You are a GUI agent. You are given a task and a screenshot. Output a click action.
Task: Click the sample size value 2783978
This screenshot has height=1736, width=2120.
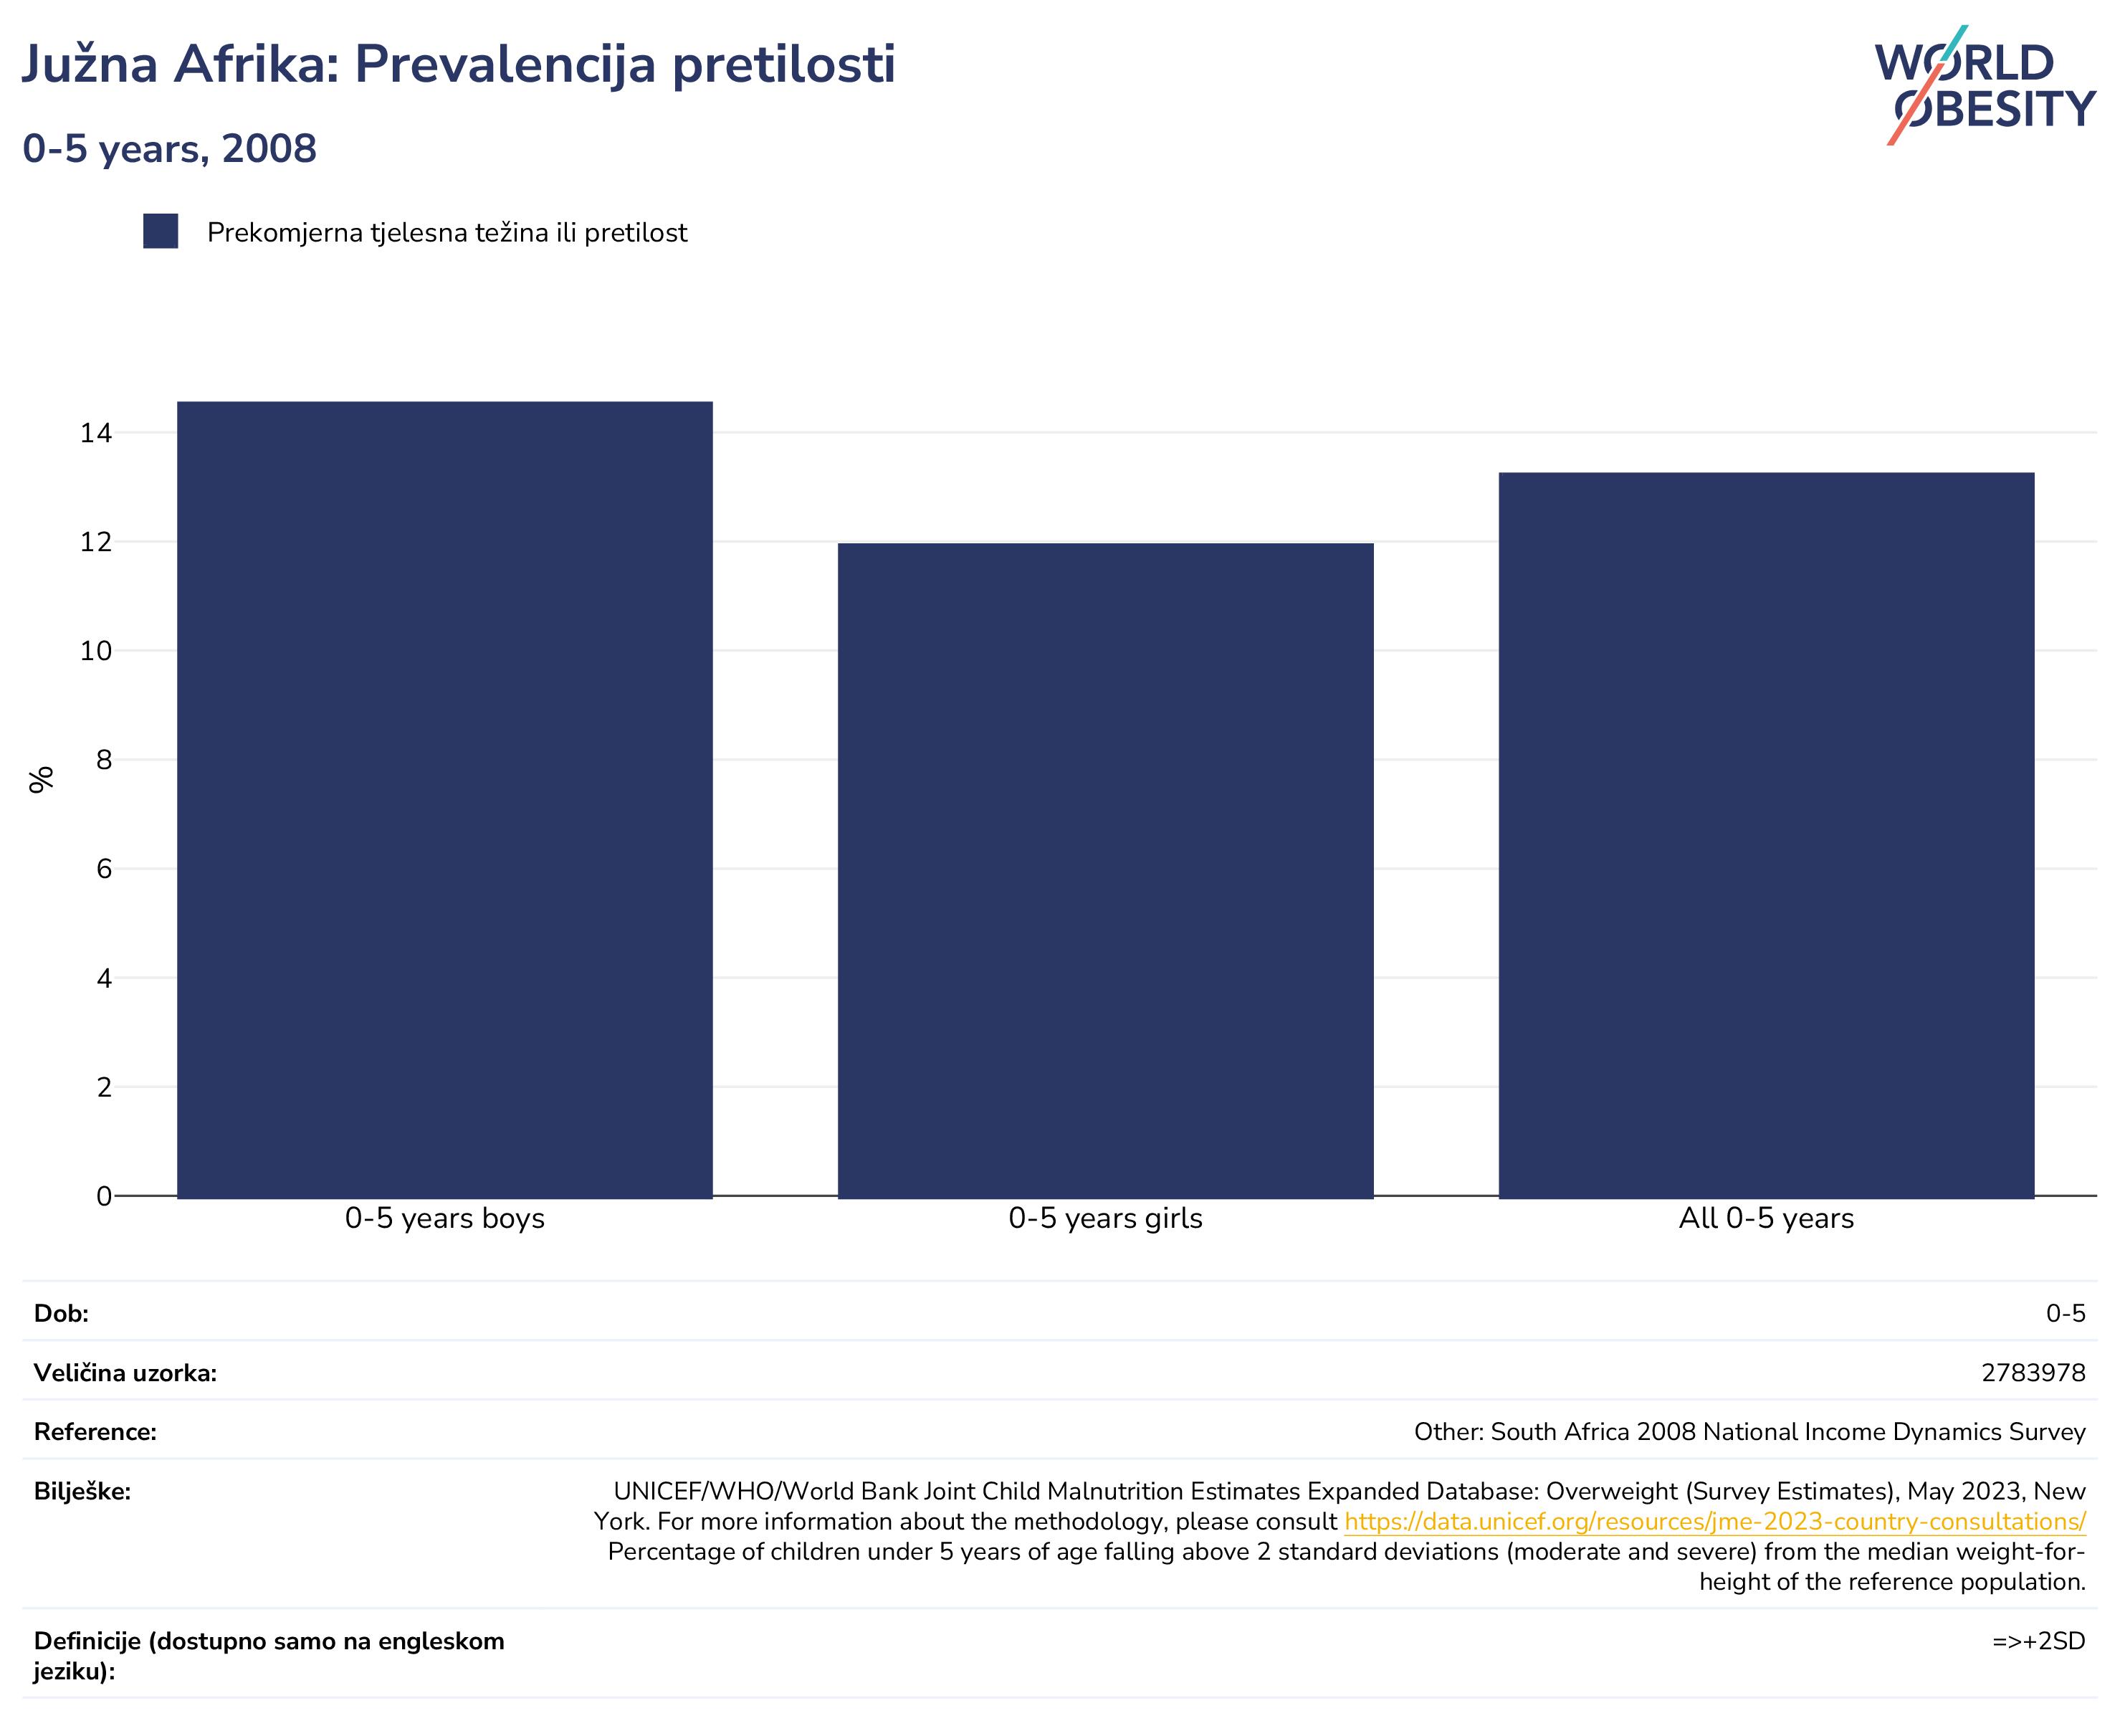2033,1373
